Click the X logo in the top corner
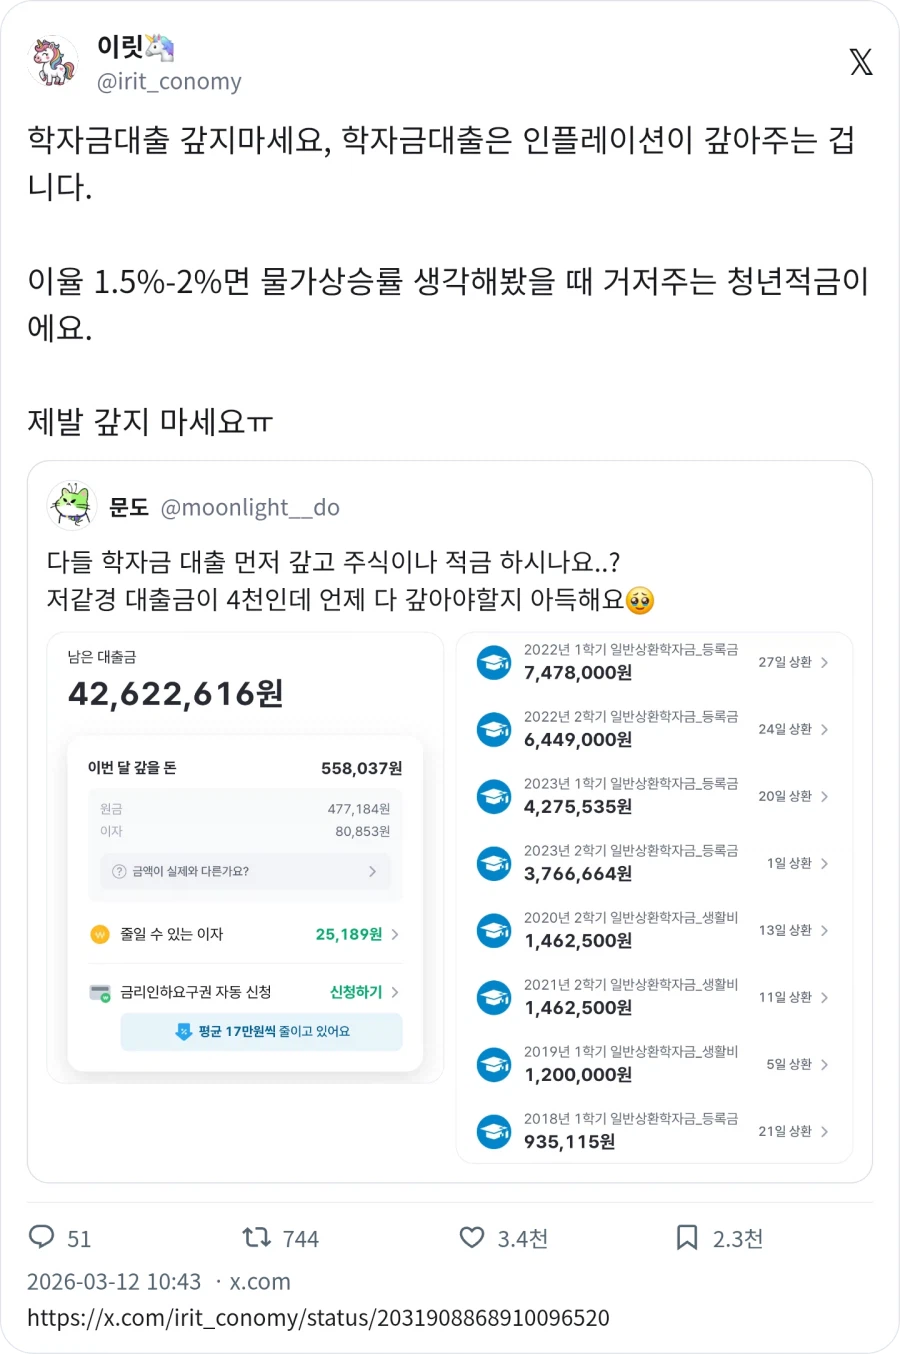Screen dimensions: 900x1354 click(860, 62)
